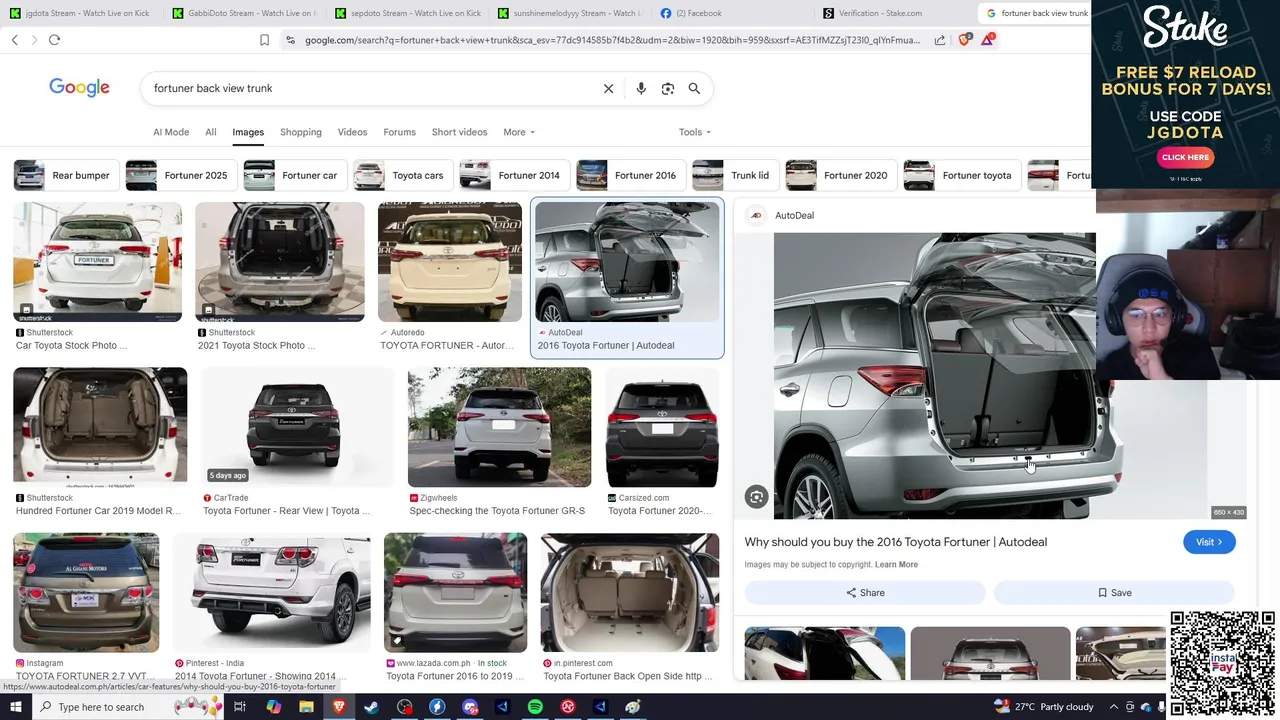1280x720 pixels.
Task: Search inside image with lens icon on preview
Action: 757,497
